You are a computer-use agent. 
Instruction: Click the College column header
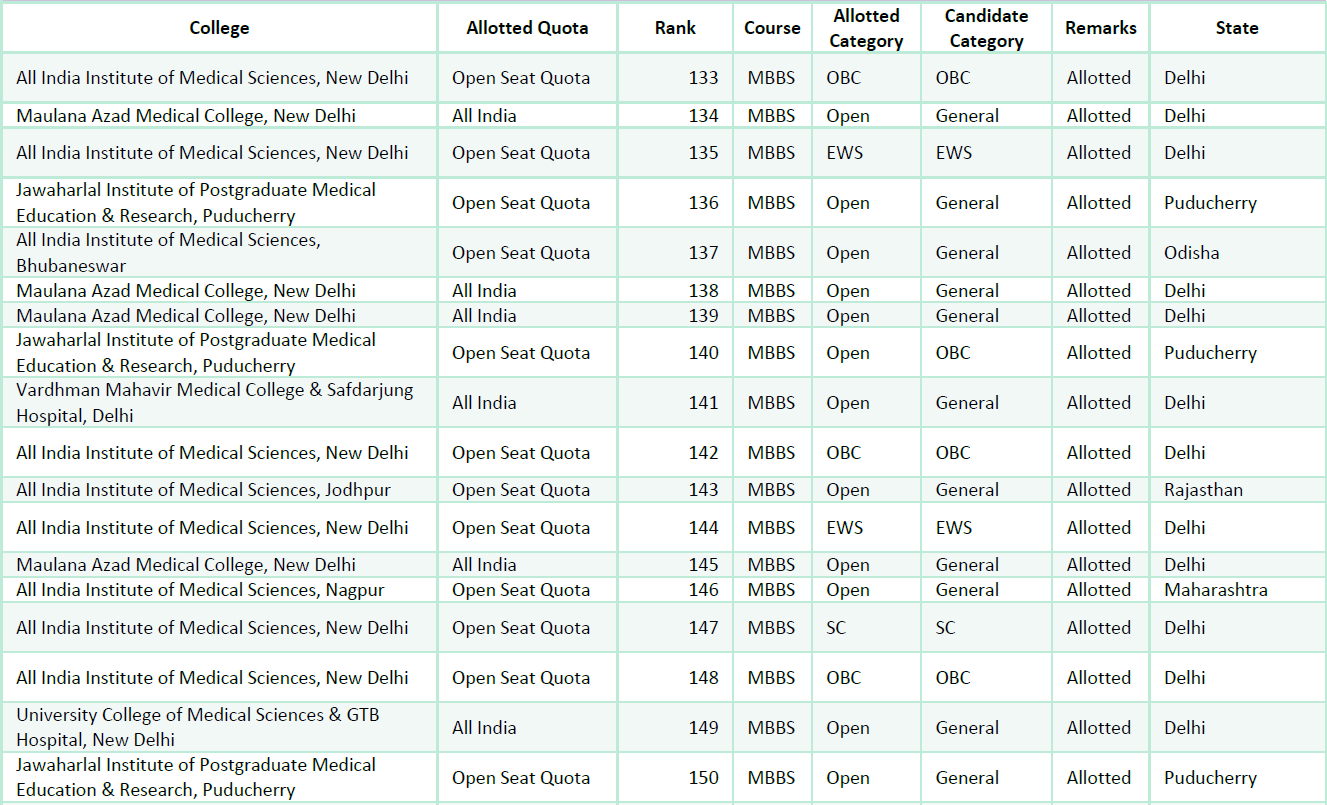click(219, 28)
